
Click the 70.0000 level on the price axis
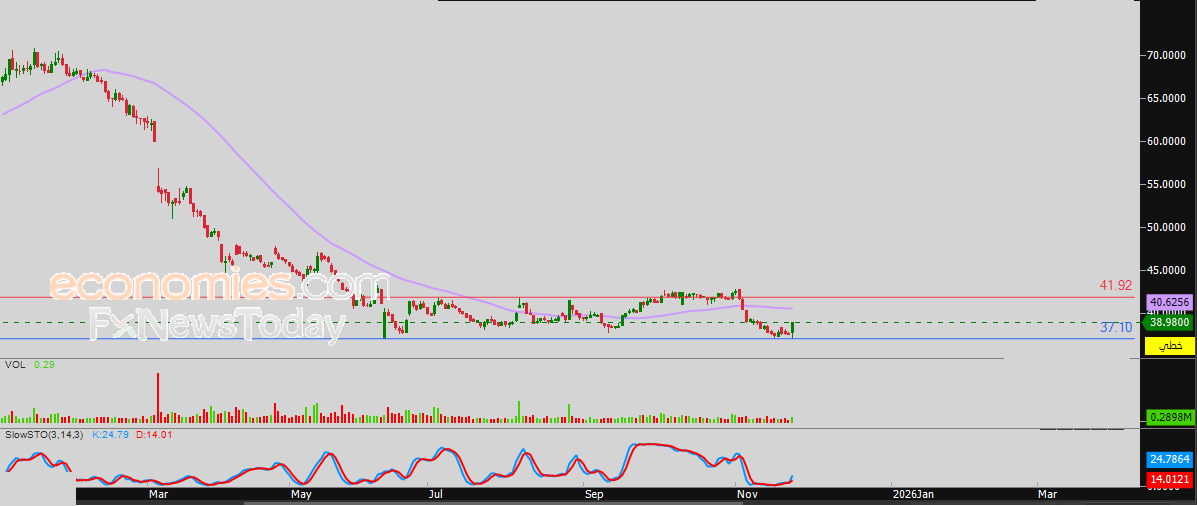(x=1166, y=55)
